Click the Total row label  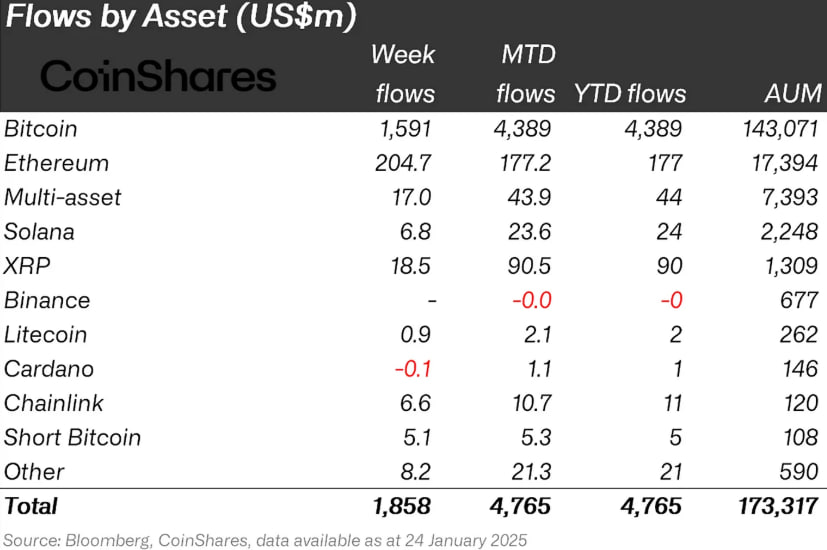point(31,506)
